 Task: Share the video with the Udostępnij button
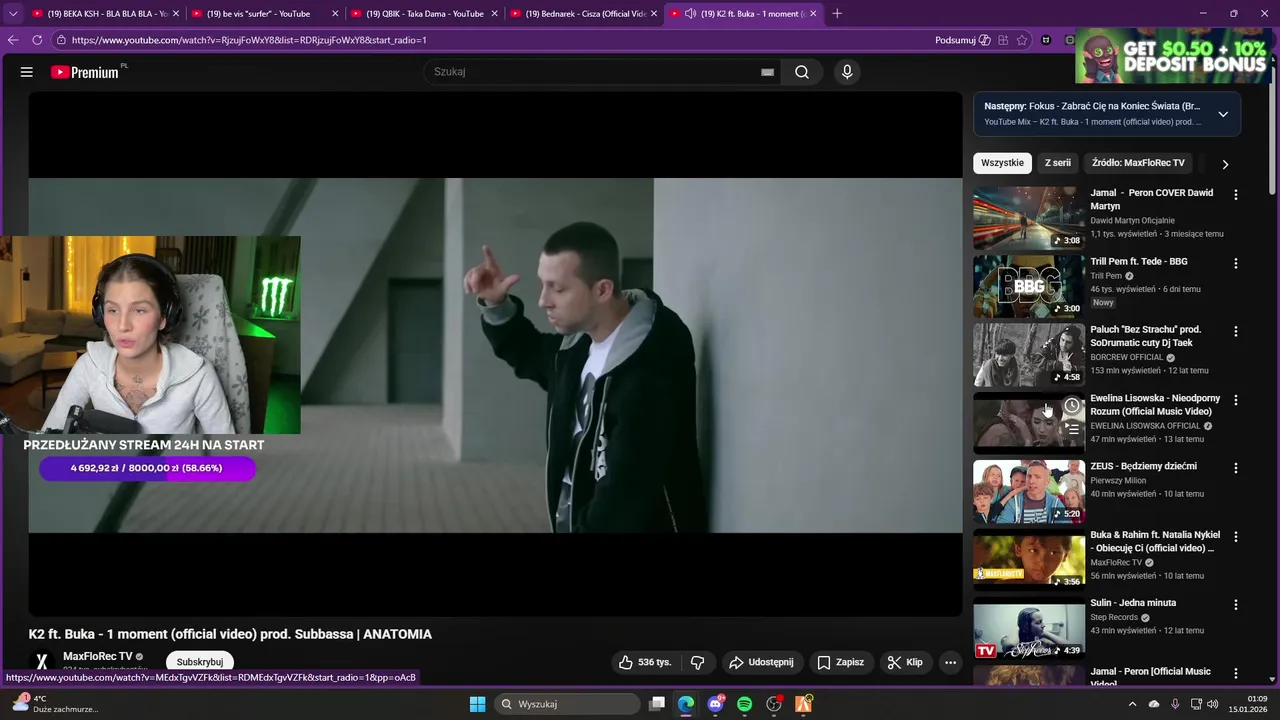[x=761, y=662]
